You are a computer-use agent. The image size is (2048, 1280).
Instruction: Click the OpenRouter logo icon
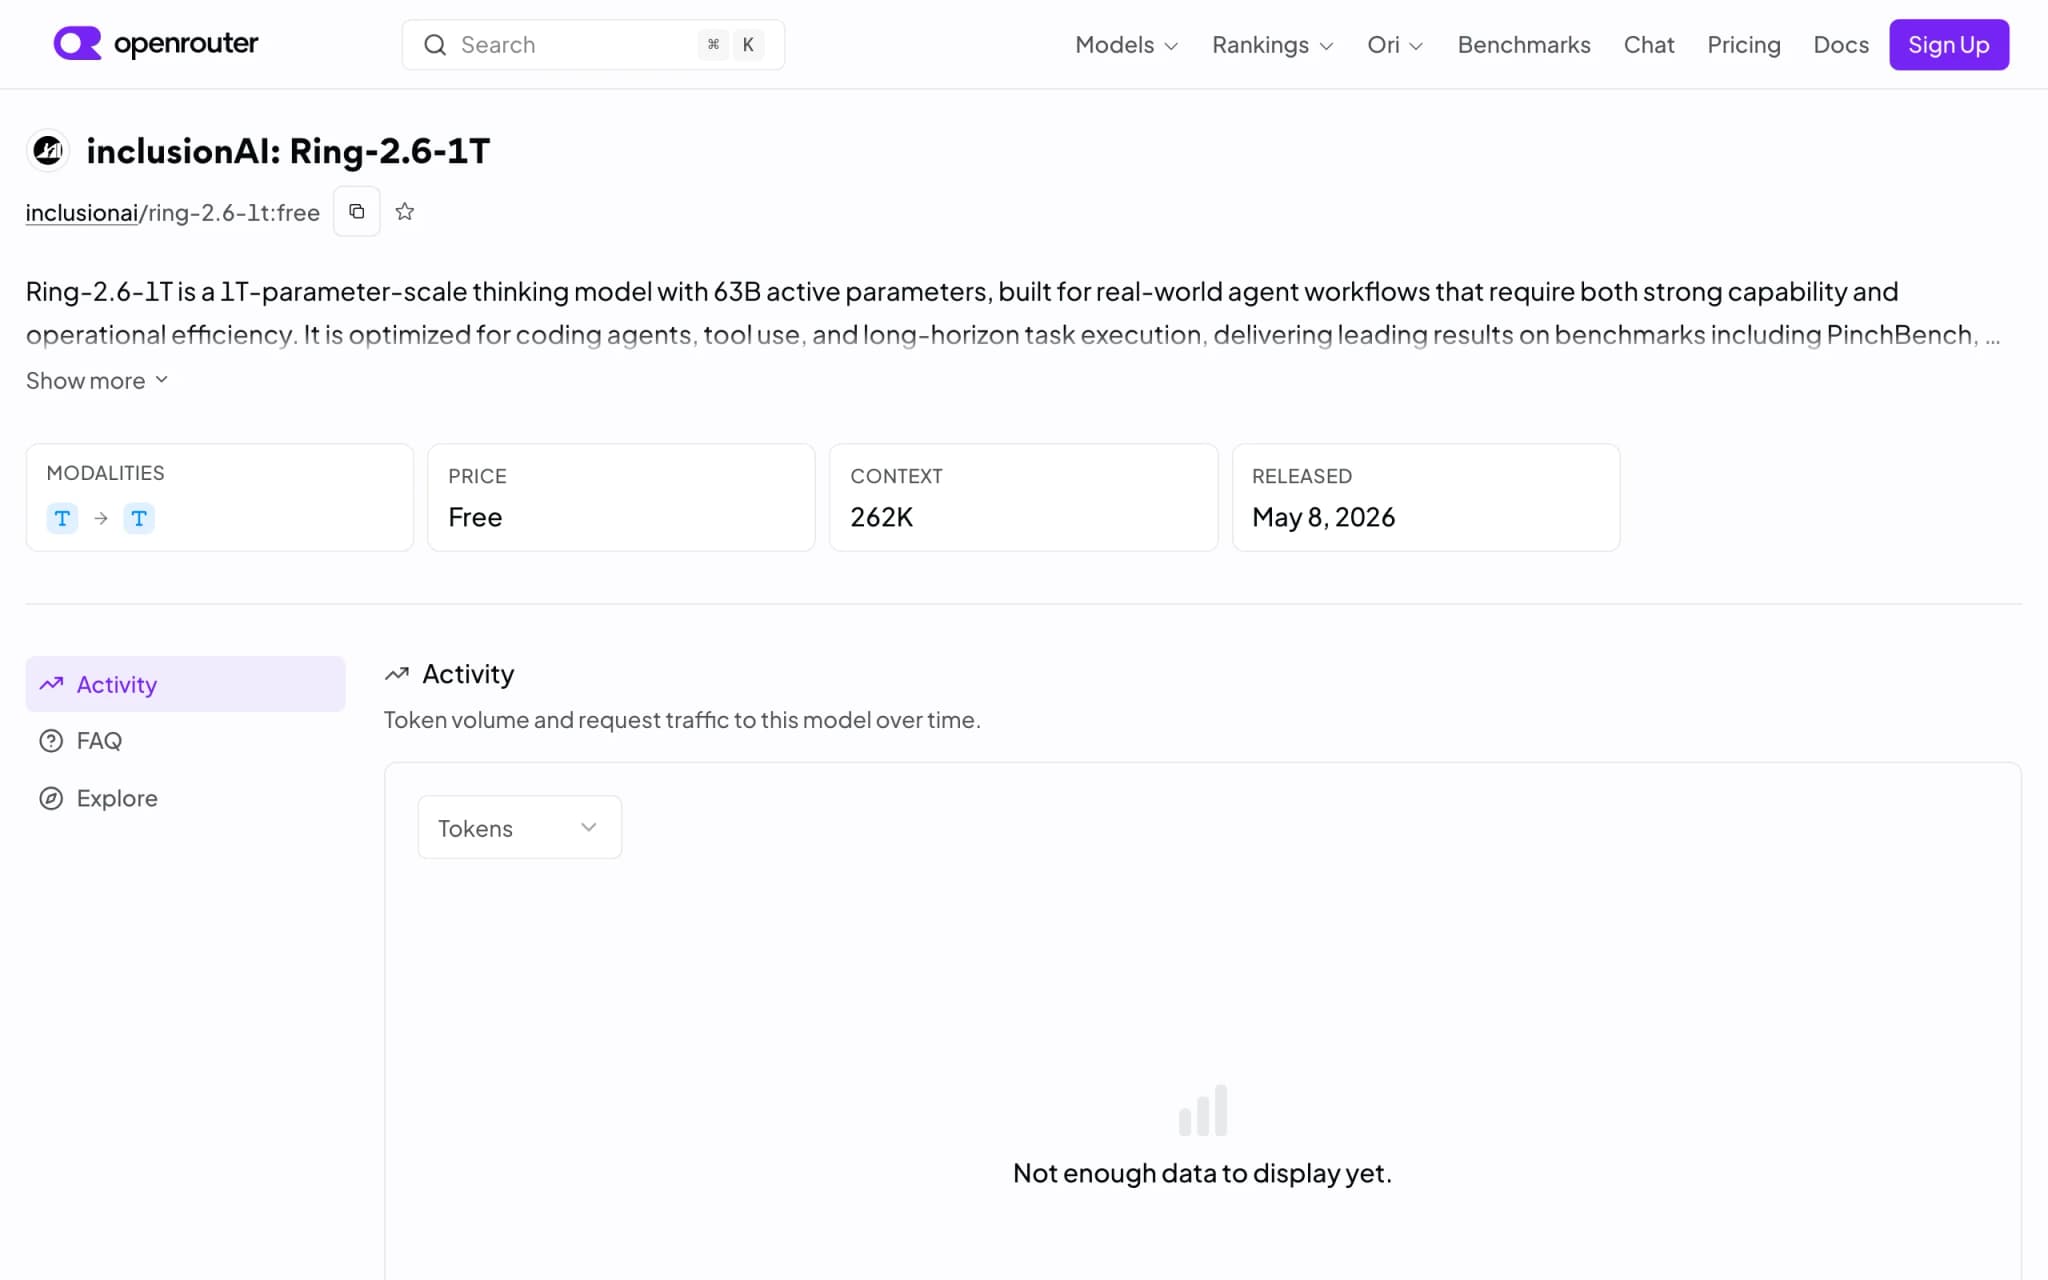(x=77, y=43)
